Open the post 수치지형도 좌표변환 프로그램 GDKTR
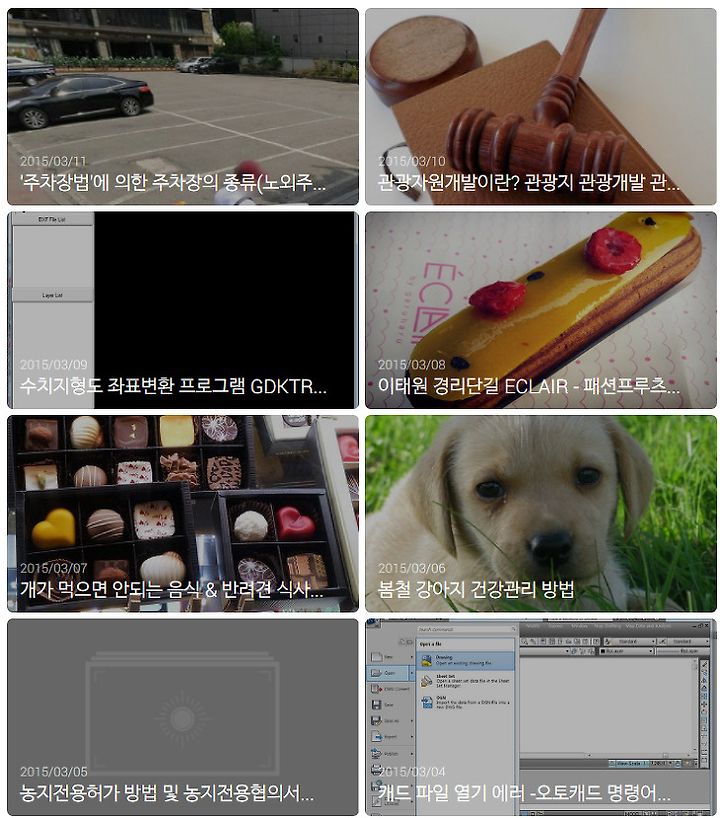 [x=173, y=386]
